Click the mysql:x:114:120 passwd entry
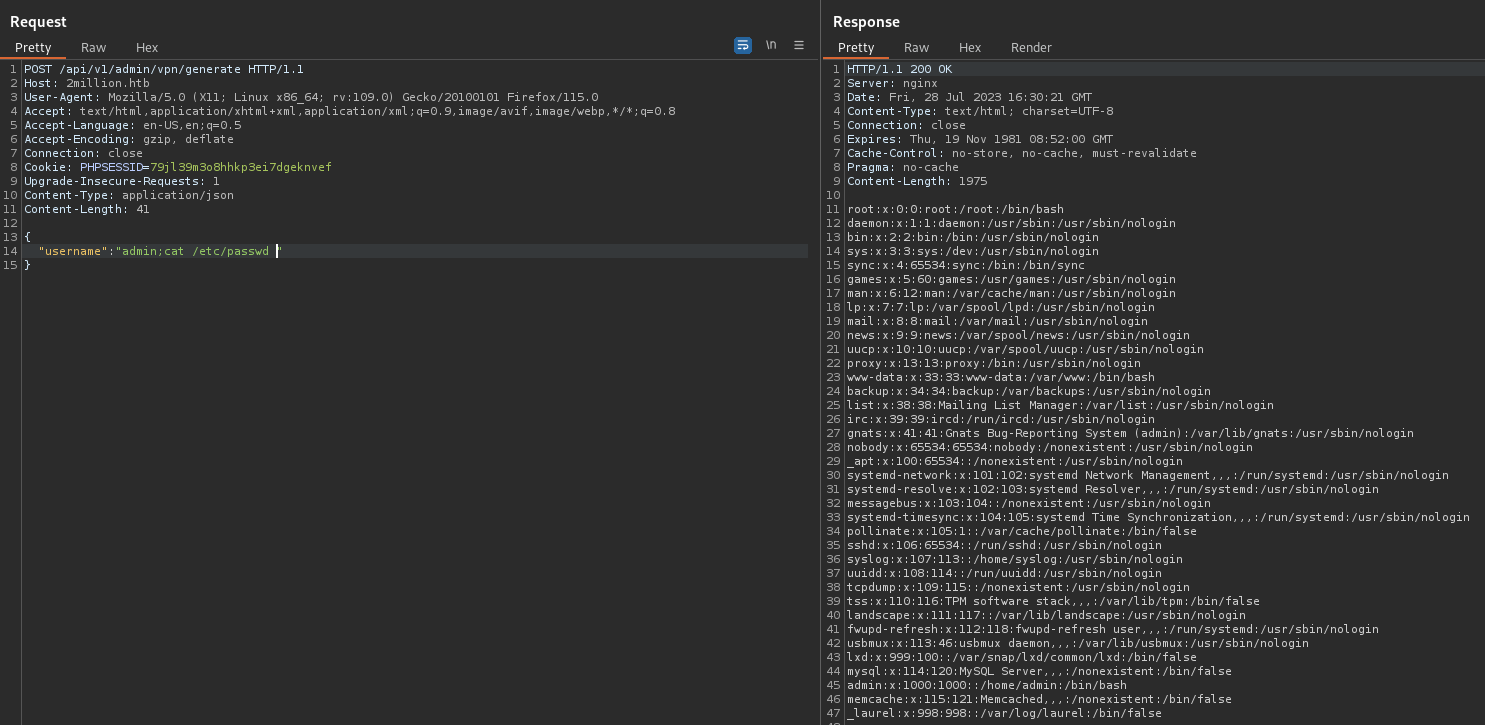The width and height of the screenshot is (1485, 725). pyautogui.click(x=1039, y=671)
